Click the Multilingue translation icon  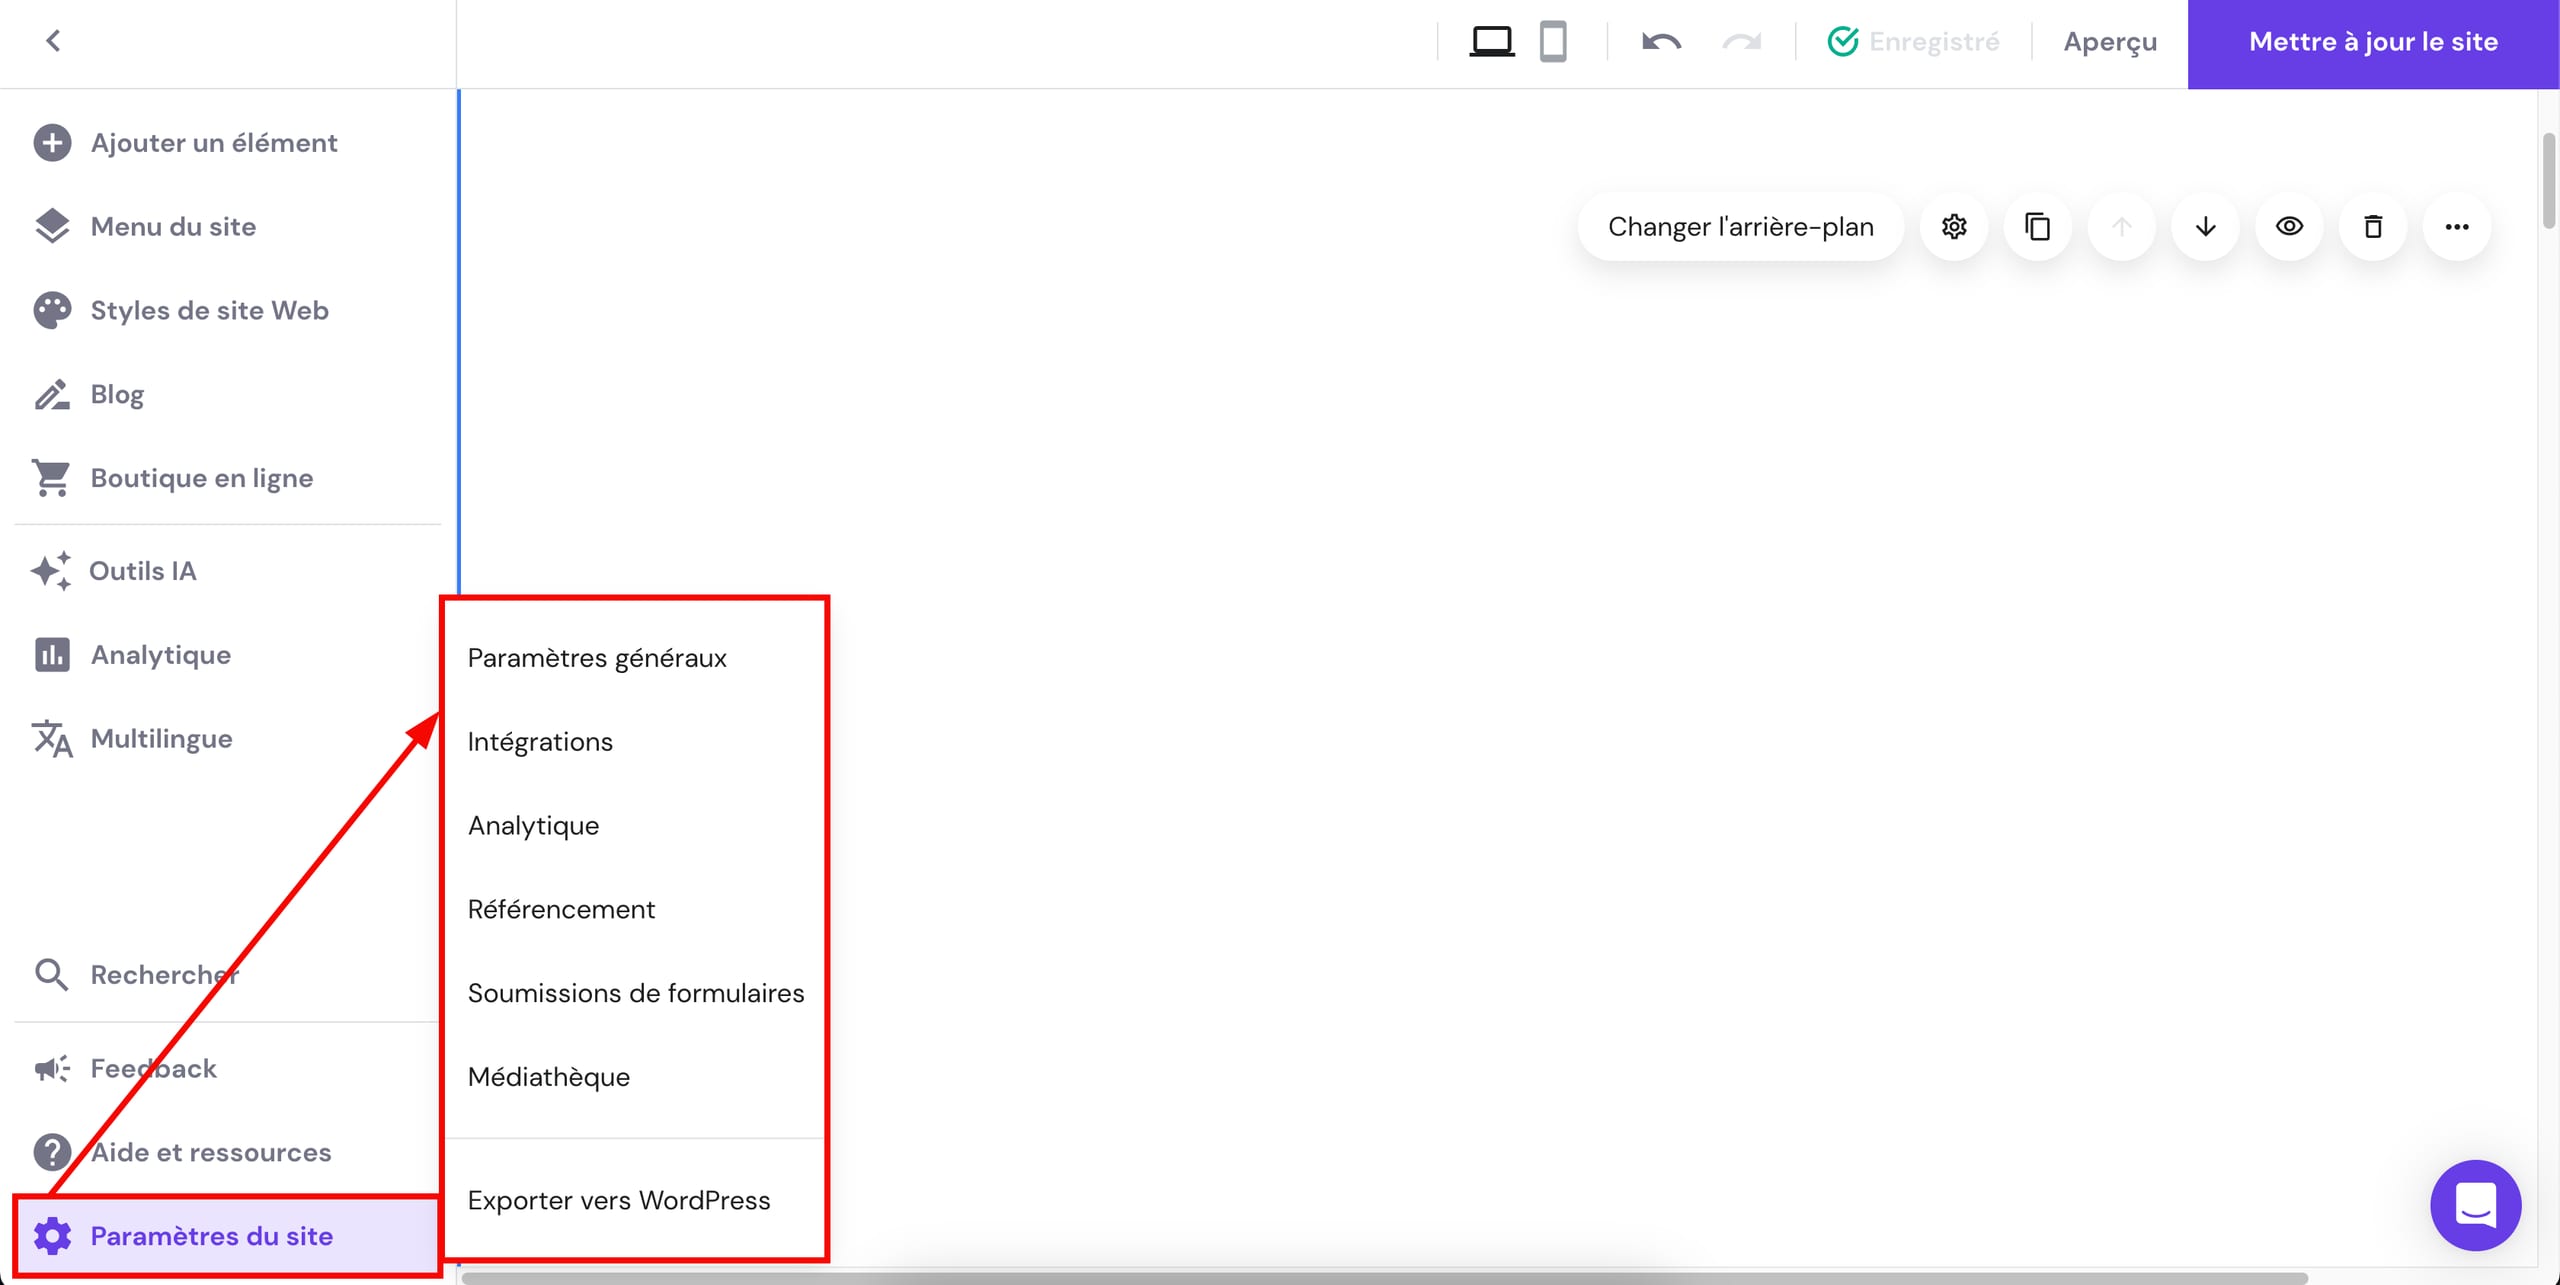(x=51, y=739)
